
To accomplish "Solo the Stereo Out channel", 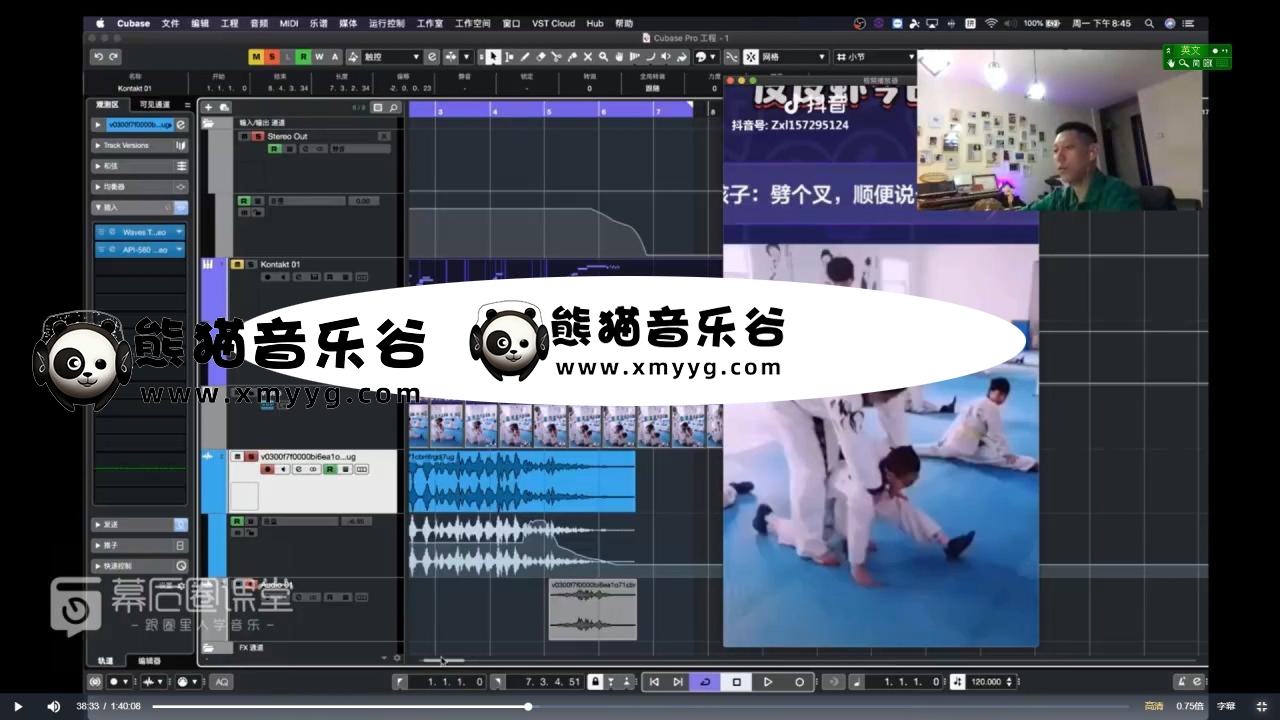I will (x=258, y=136).
